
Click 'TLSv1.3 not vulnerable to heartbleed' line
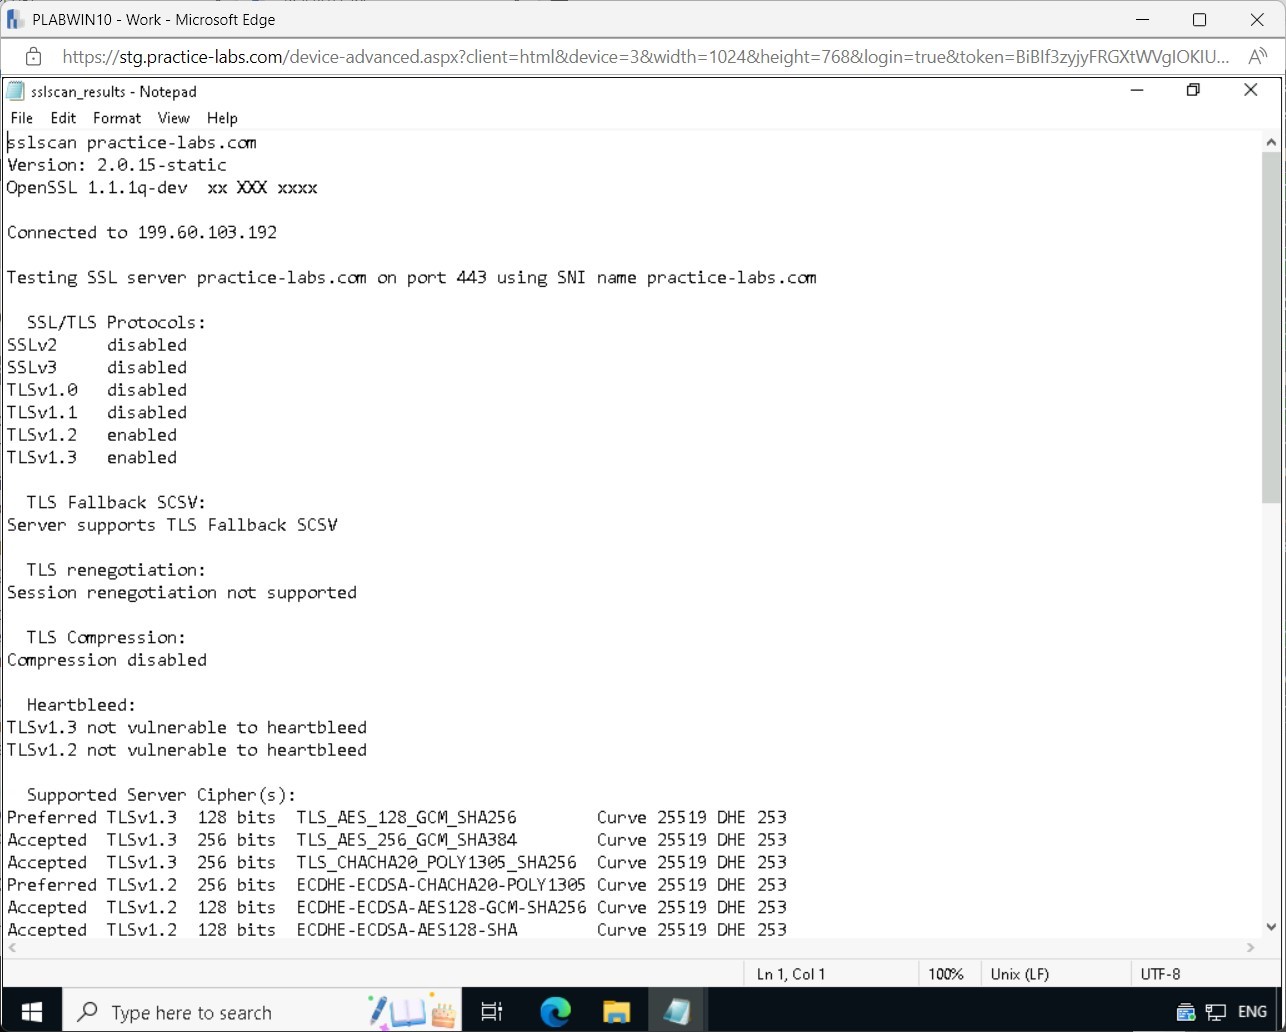[187, 727]
